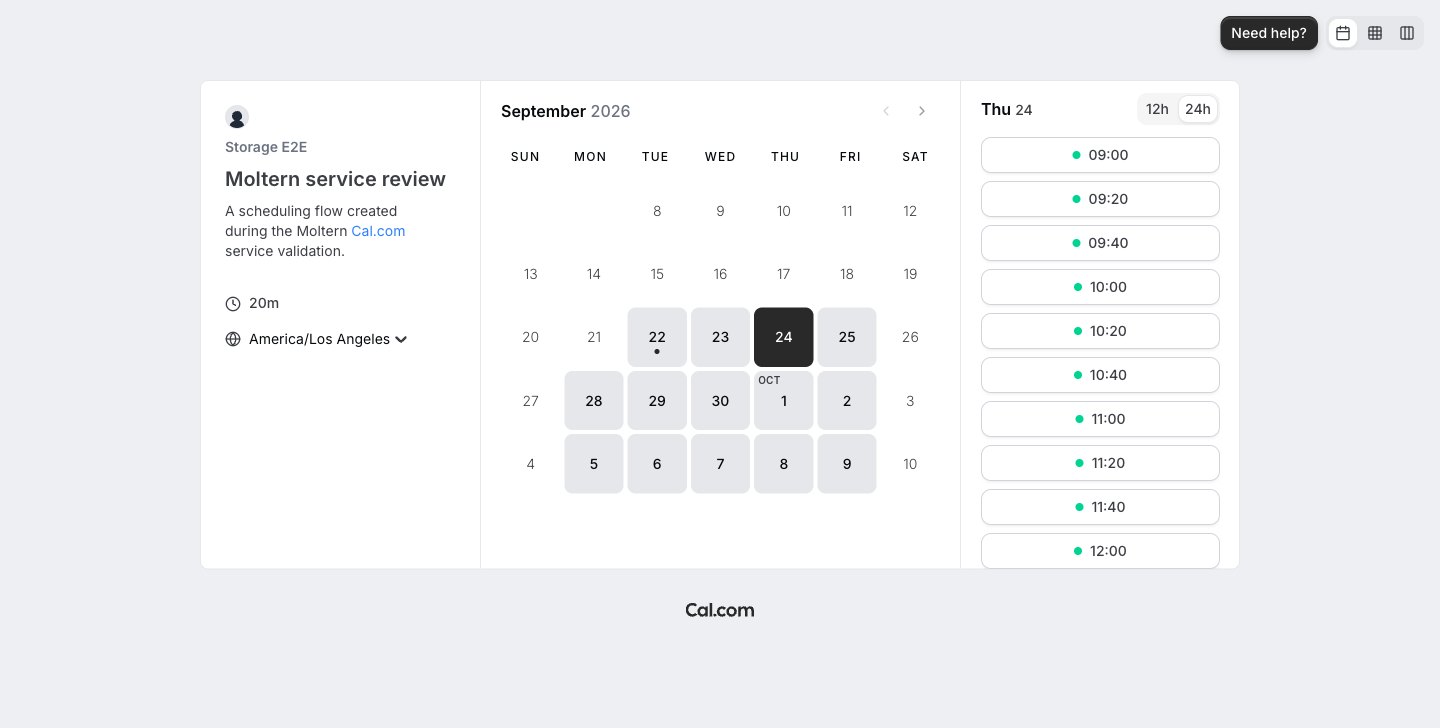
Task: Click the 20m duration text
Action: 264,303
